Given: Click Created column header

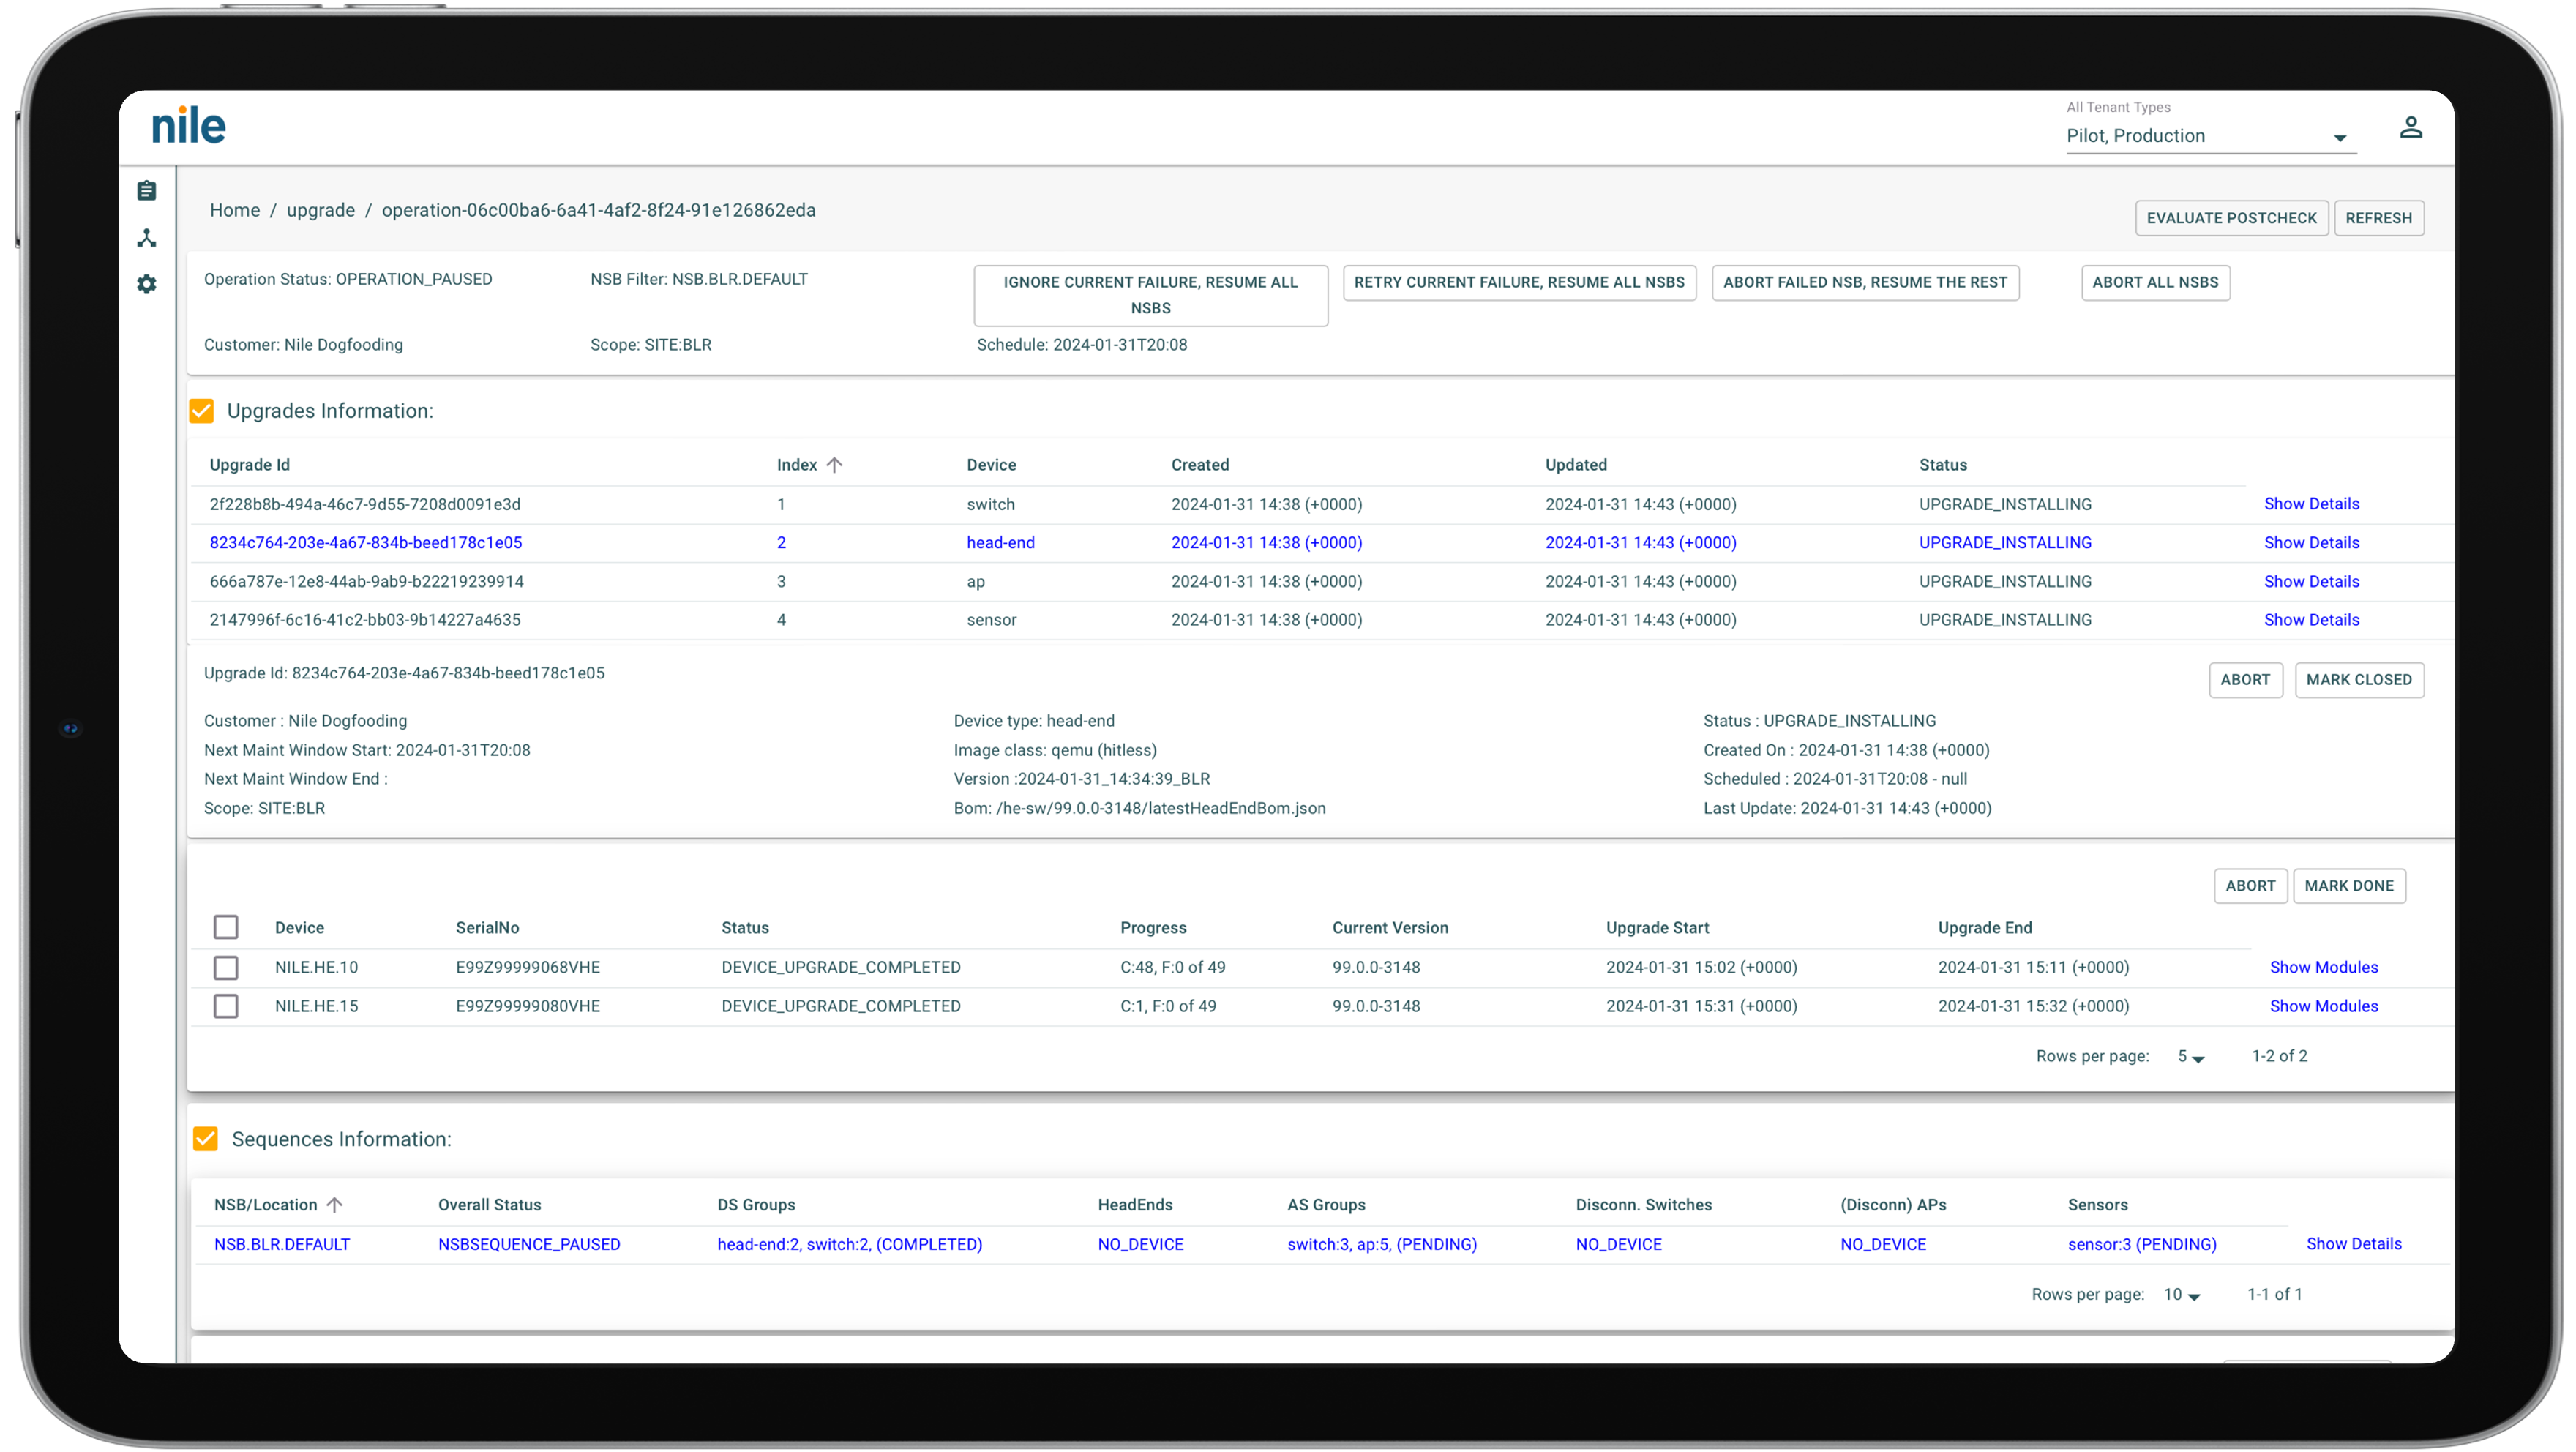Looking at the screenshot, I should (1200, 465).
